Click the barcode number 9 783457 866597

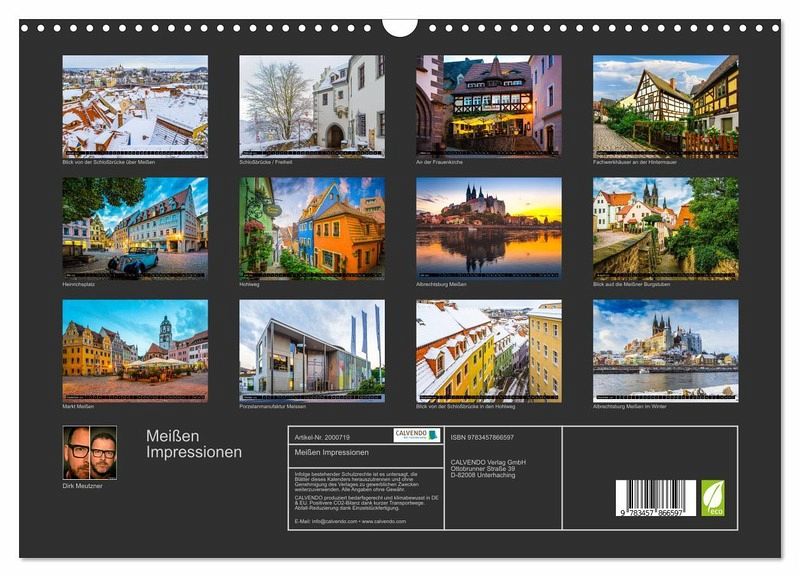point(652,513)
